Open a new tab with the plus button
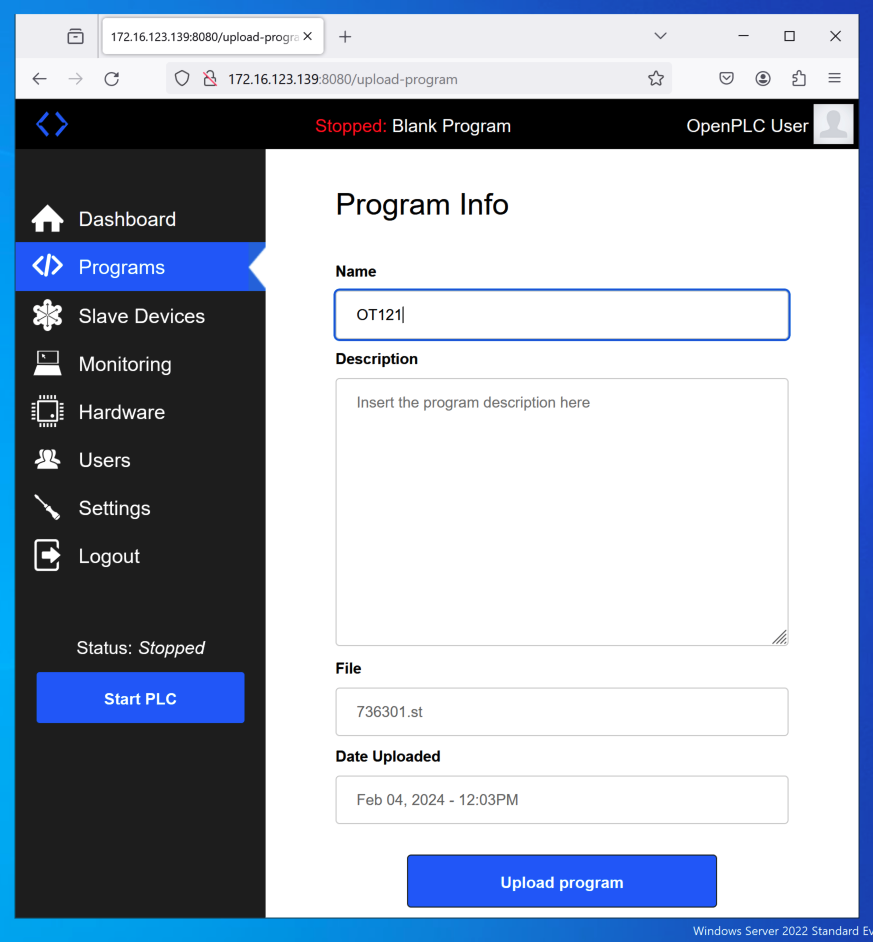873x942 pixels. click(x=345, y=37)
